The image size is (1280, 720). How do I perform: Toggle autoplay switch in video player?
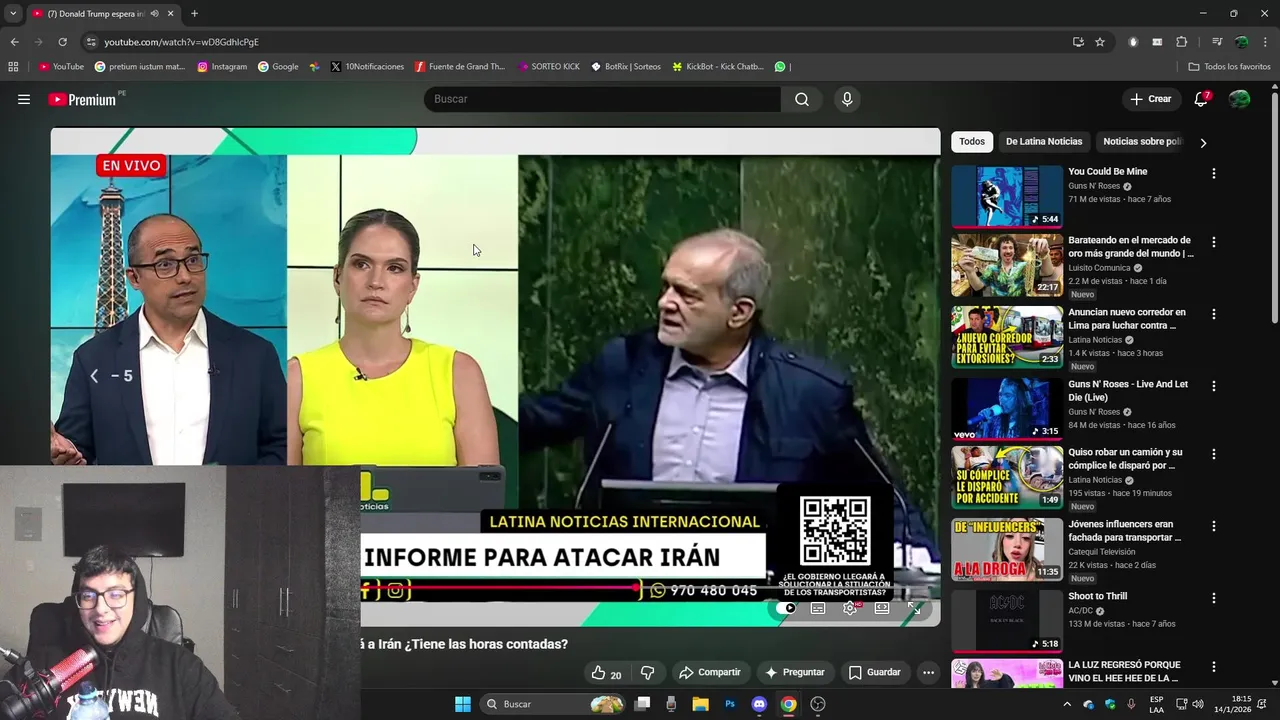[785, 608]
